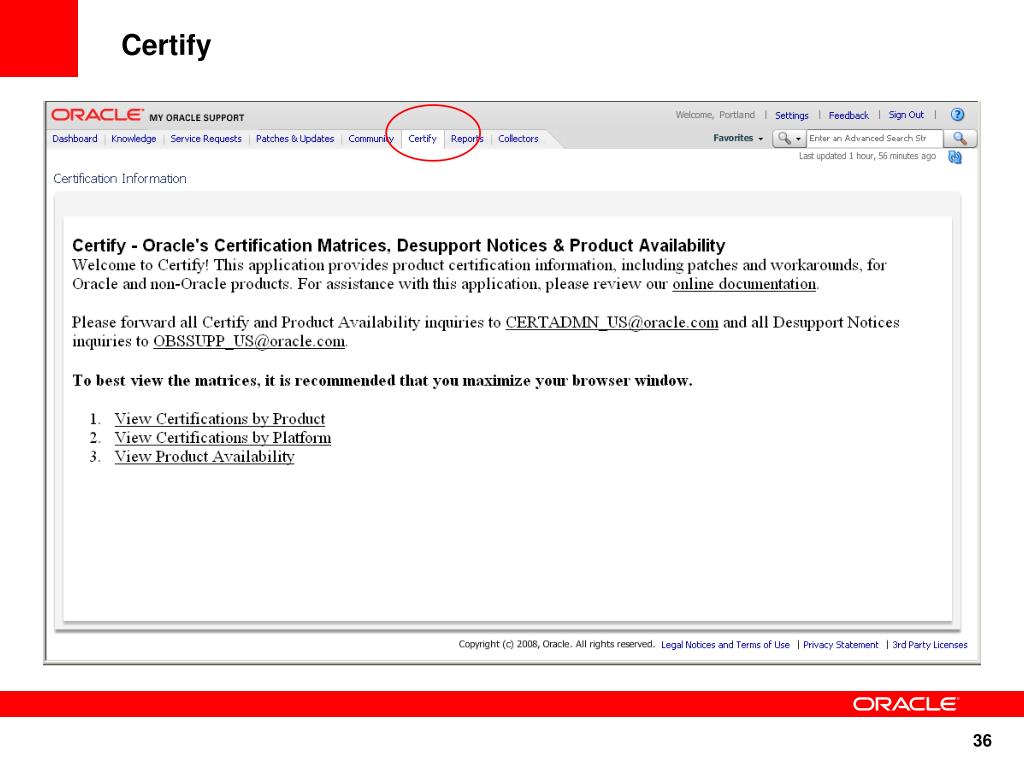Screen dimensions: 1024x768
Task: Click the refresh icon beside Last updated
Action: tap(955, 157)
